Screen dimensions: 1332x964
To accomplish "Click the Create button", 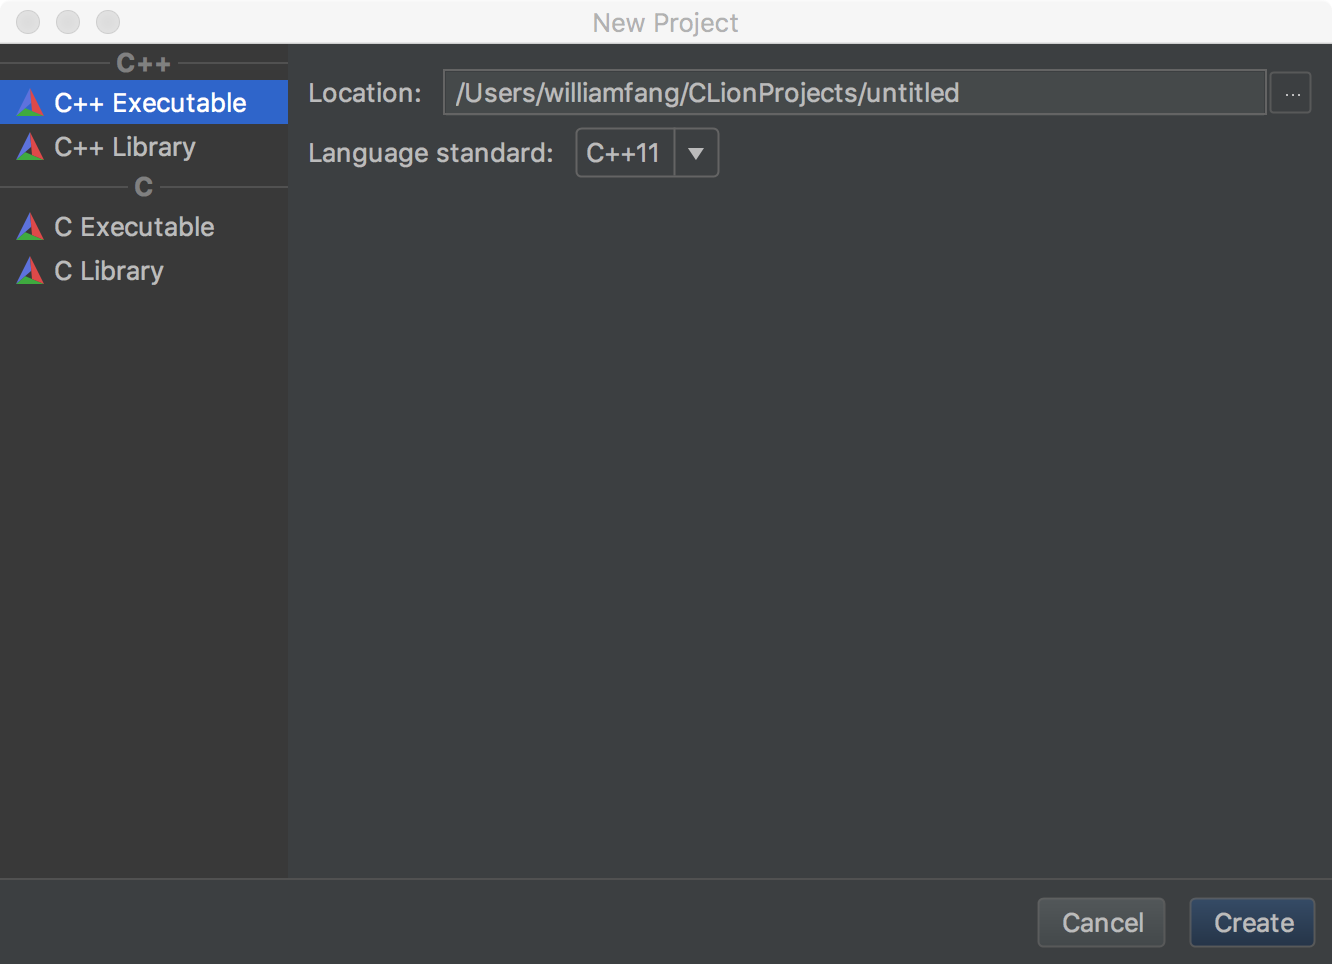I will pyautogui.click(x=1252, y=922).
